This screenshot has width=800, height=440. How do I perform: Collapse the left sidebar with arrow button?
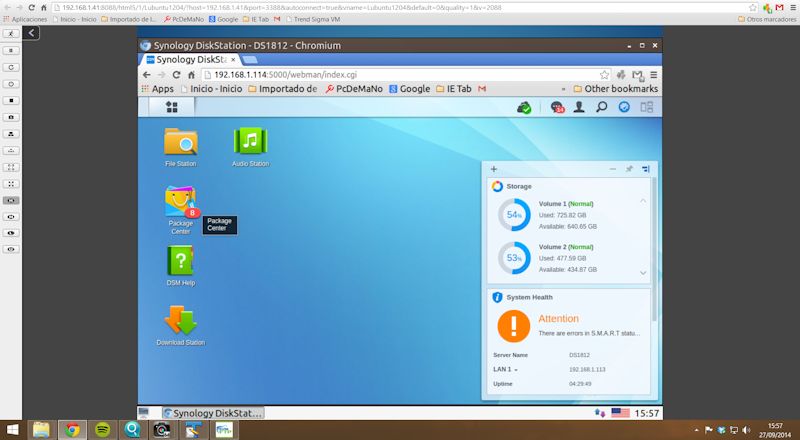coord(31,33)
